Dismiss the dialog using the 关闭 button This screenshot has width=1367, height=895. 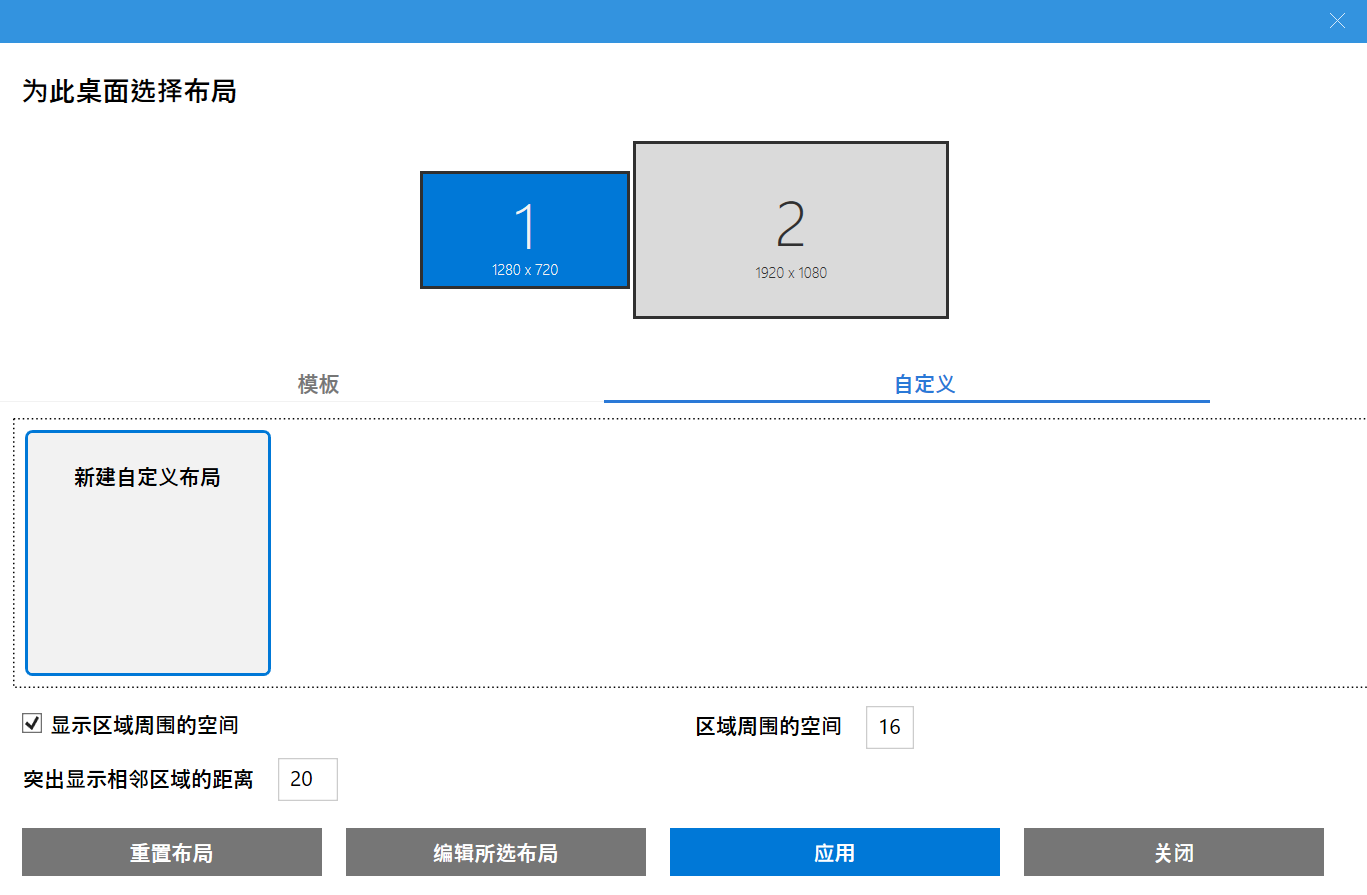pos(1174,852)
